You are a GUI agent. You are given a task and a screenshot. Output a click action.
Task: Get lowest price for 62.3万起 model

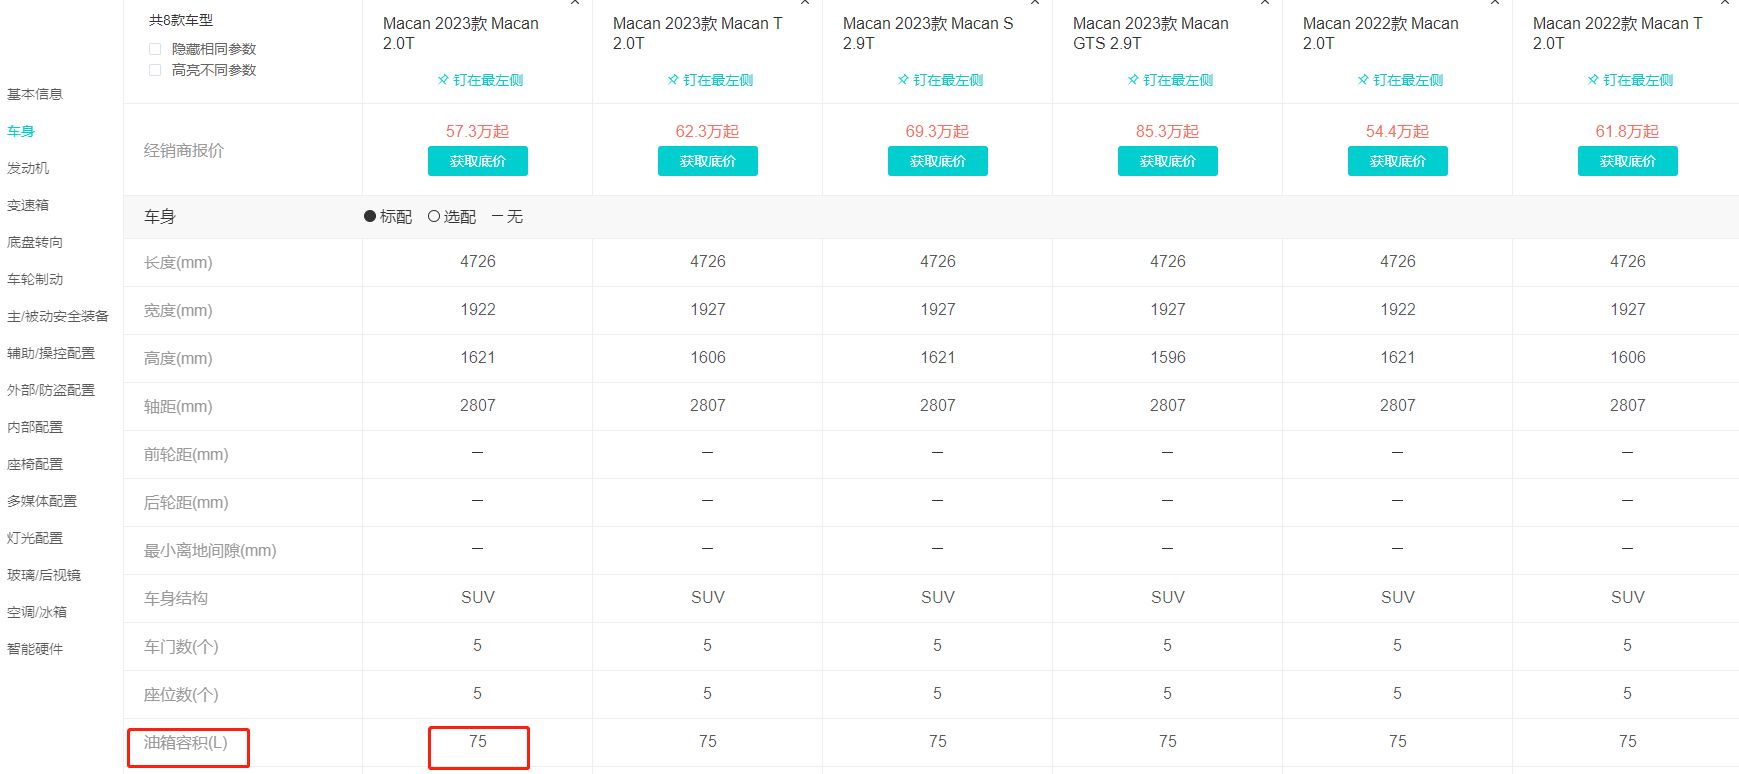(708, 161)
